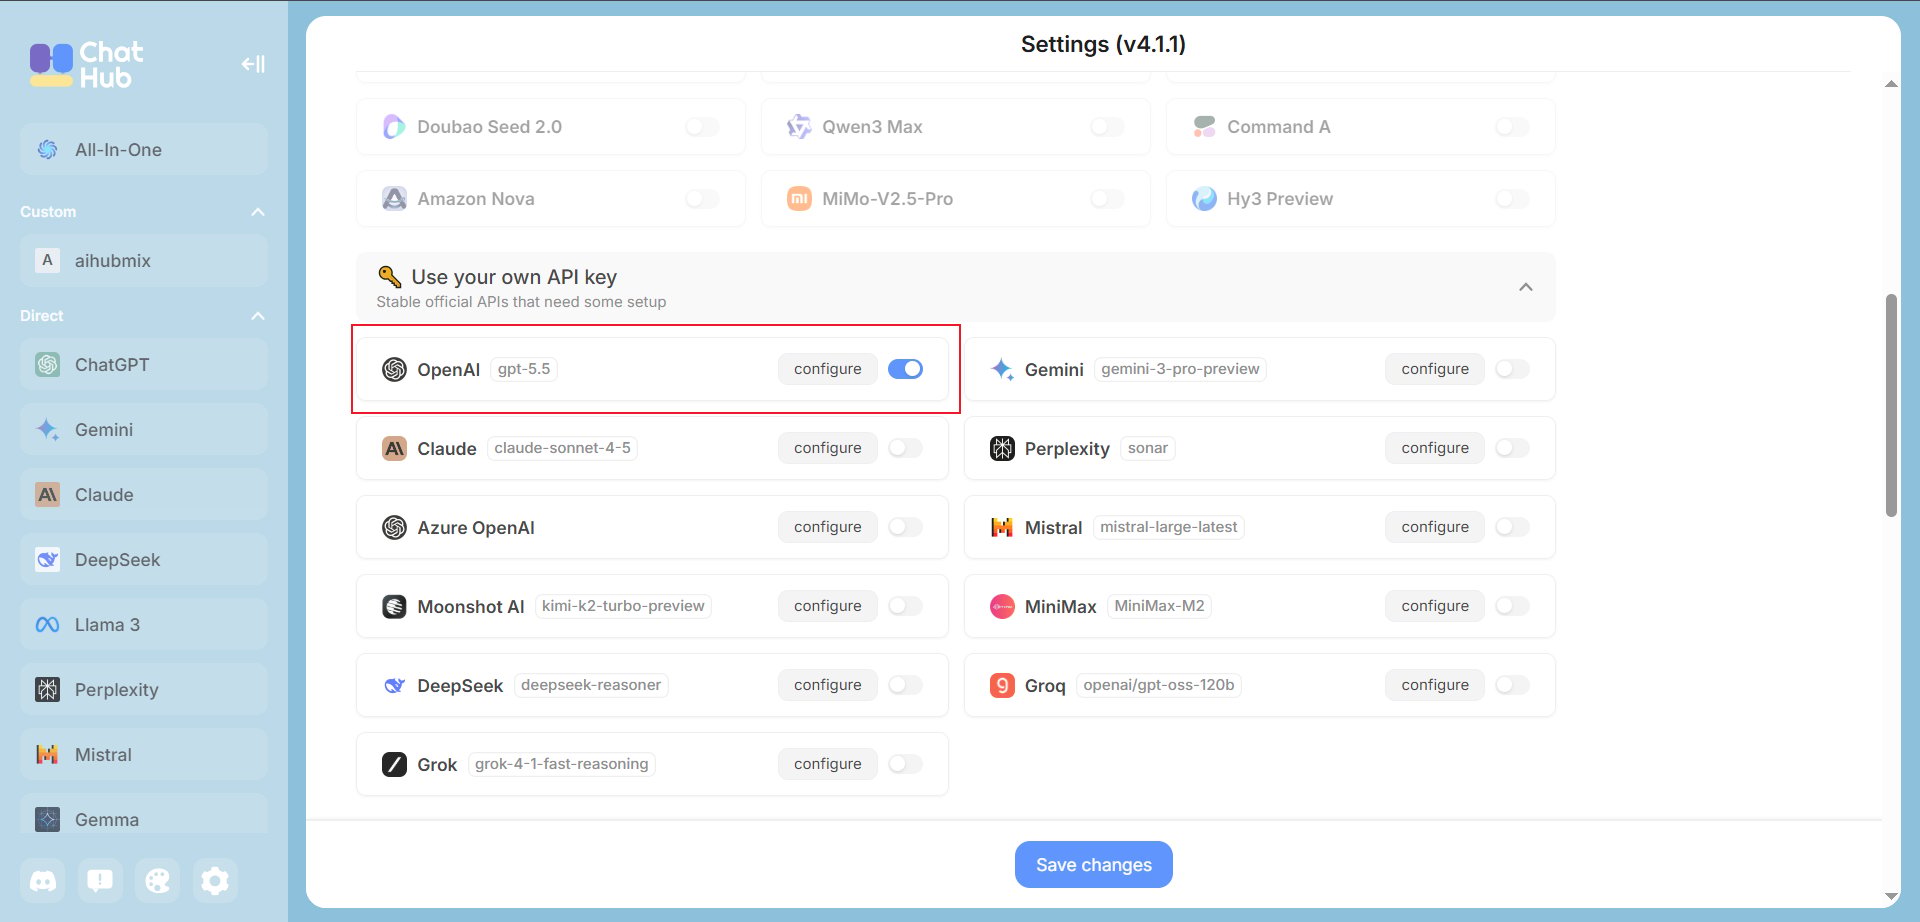Click the Moonshot AI logo icon
The height and width of the screenshot is (922, 1920).
coord(394,607)
